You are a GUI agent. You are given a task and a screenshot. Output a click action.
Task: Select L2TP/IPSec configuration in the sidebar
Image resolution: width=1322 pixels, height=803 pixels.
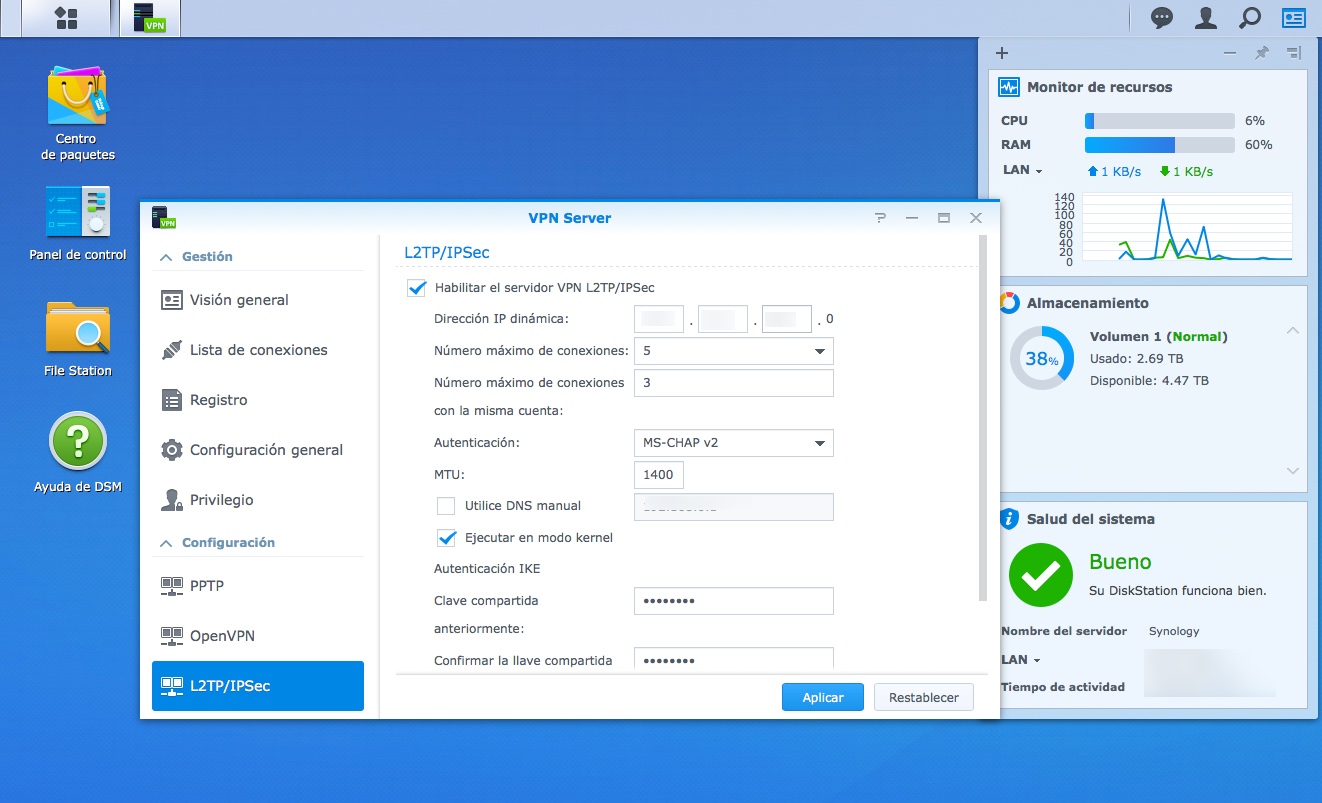click(258, 686)
